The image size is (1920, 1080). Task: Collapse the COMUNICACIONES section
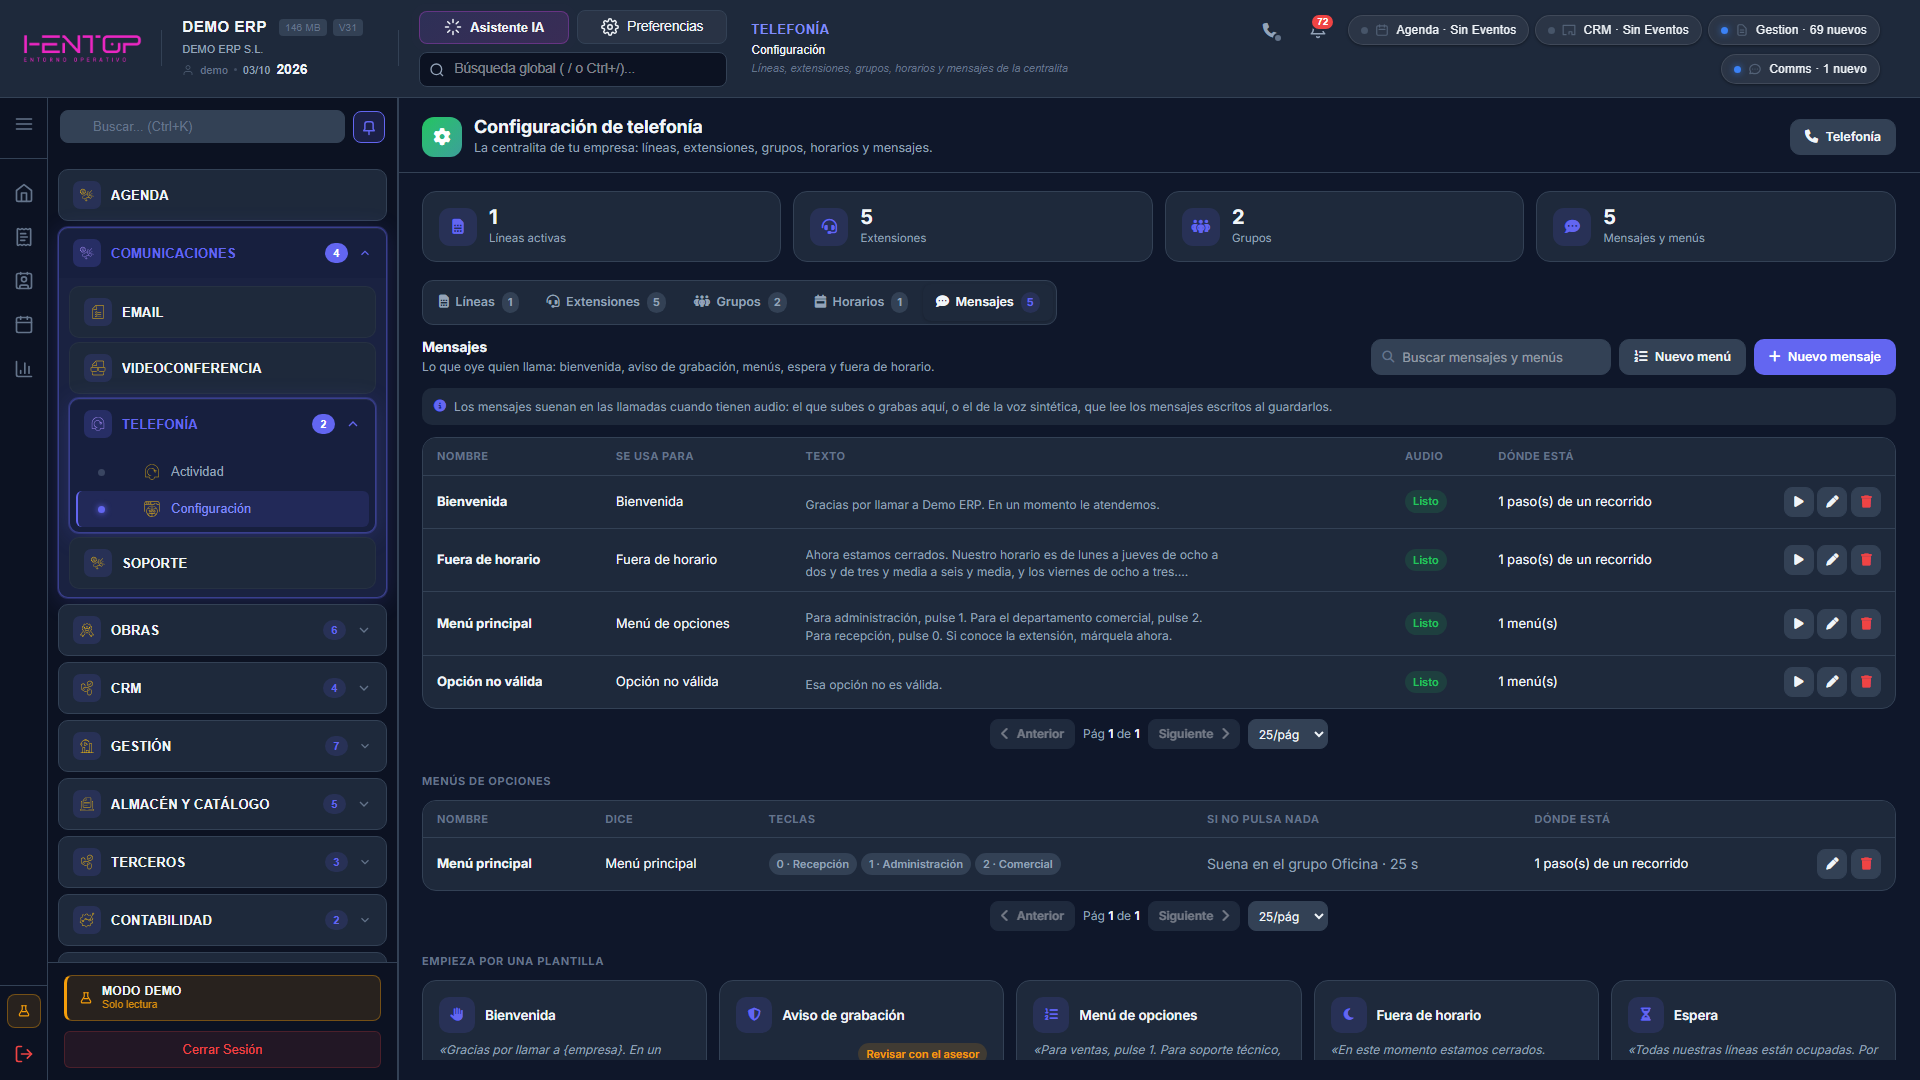coord(365,253)
